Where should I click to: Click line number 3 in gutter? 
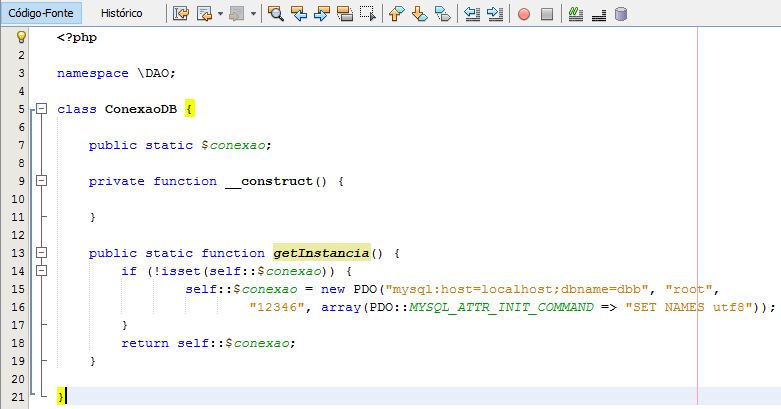click(21, 73)
